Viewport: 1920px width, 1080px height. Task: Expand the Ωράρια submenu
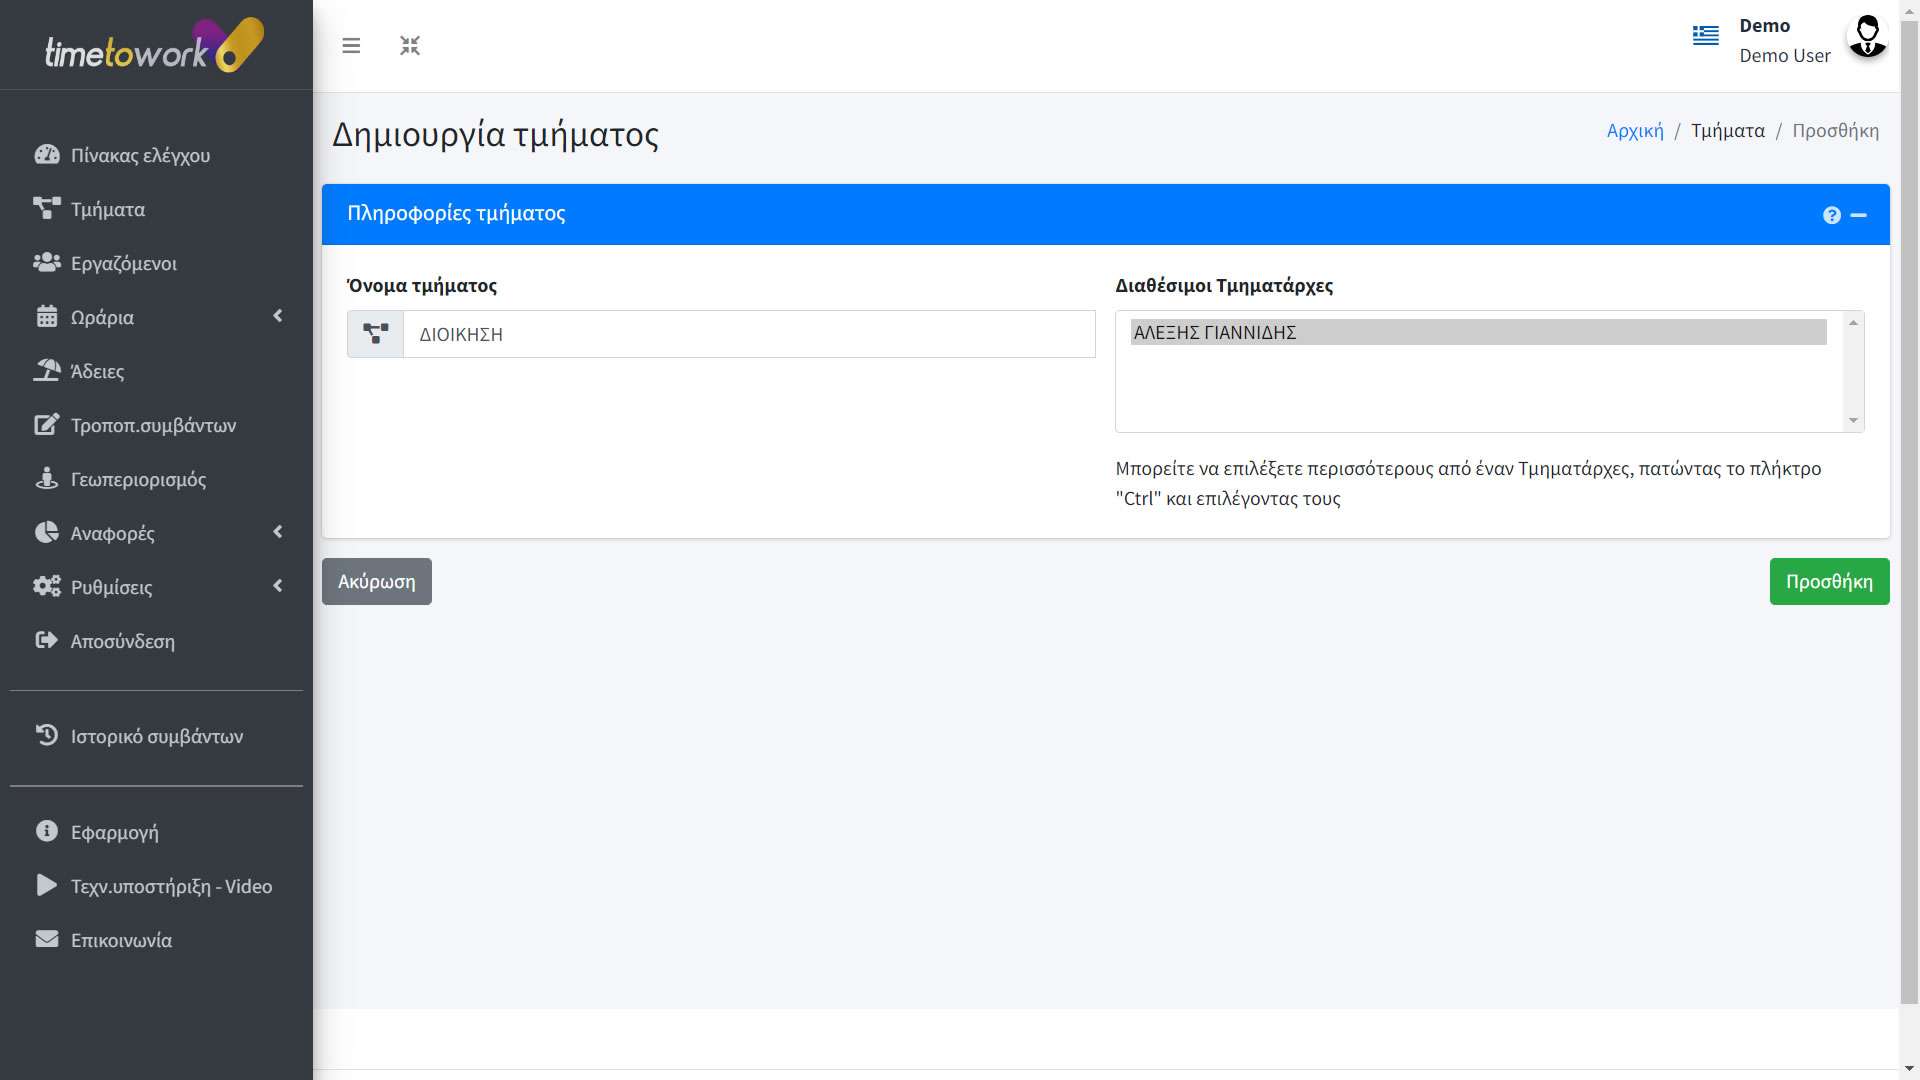tap(102, 317)
